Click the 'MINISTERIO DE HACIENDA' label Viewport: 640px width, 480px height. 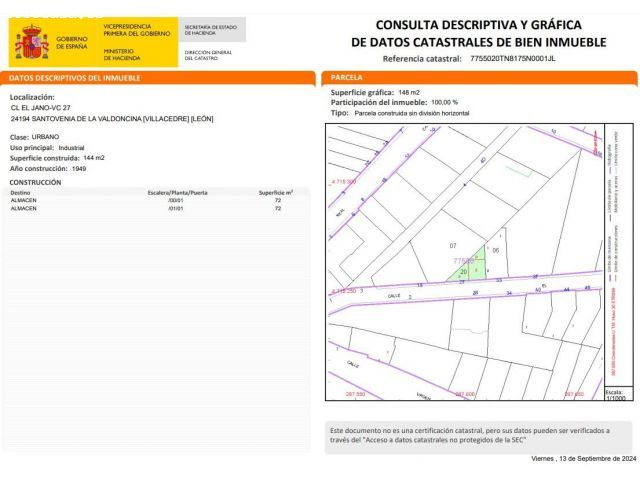pyautogui.click(x=122, y=55)
